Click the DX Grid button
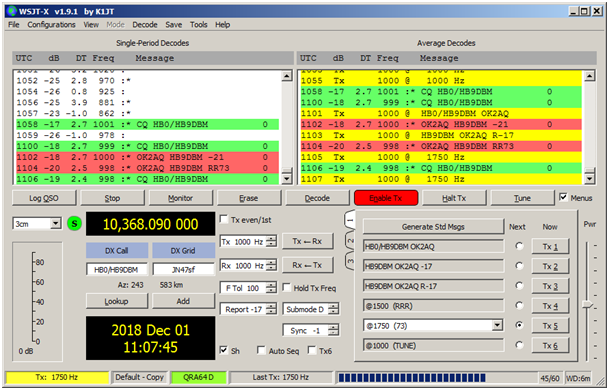The width and height of the screenshot is (609, 390). coord(183,251)
